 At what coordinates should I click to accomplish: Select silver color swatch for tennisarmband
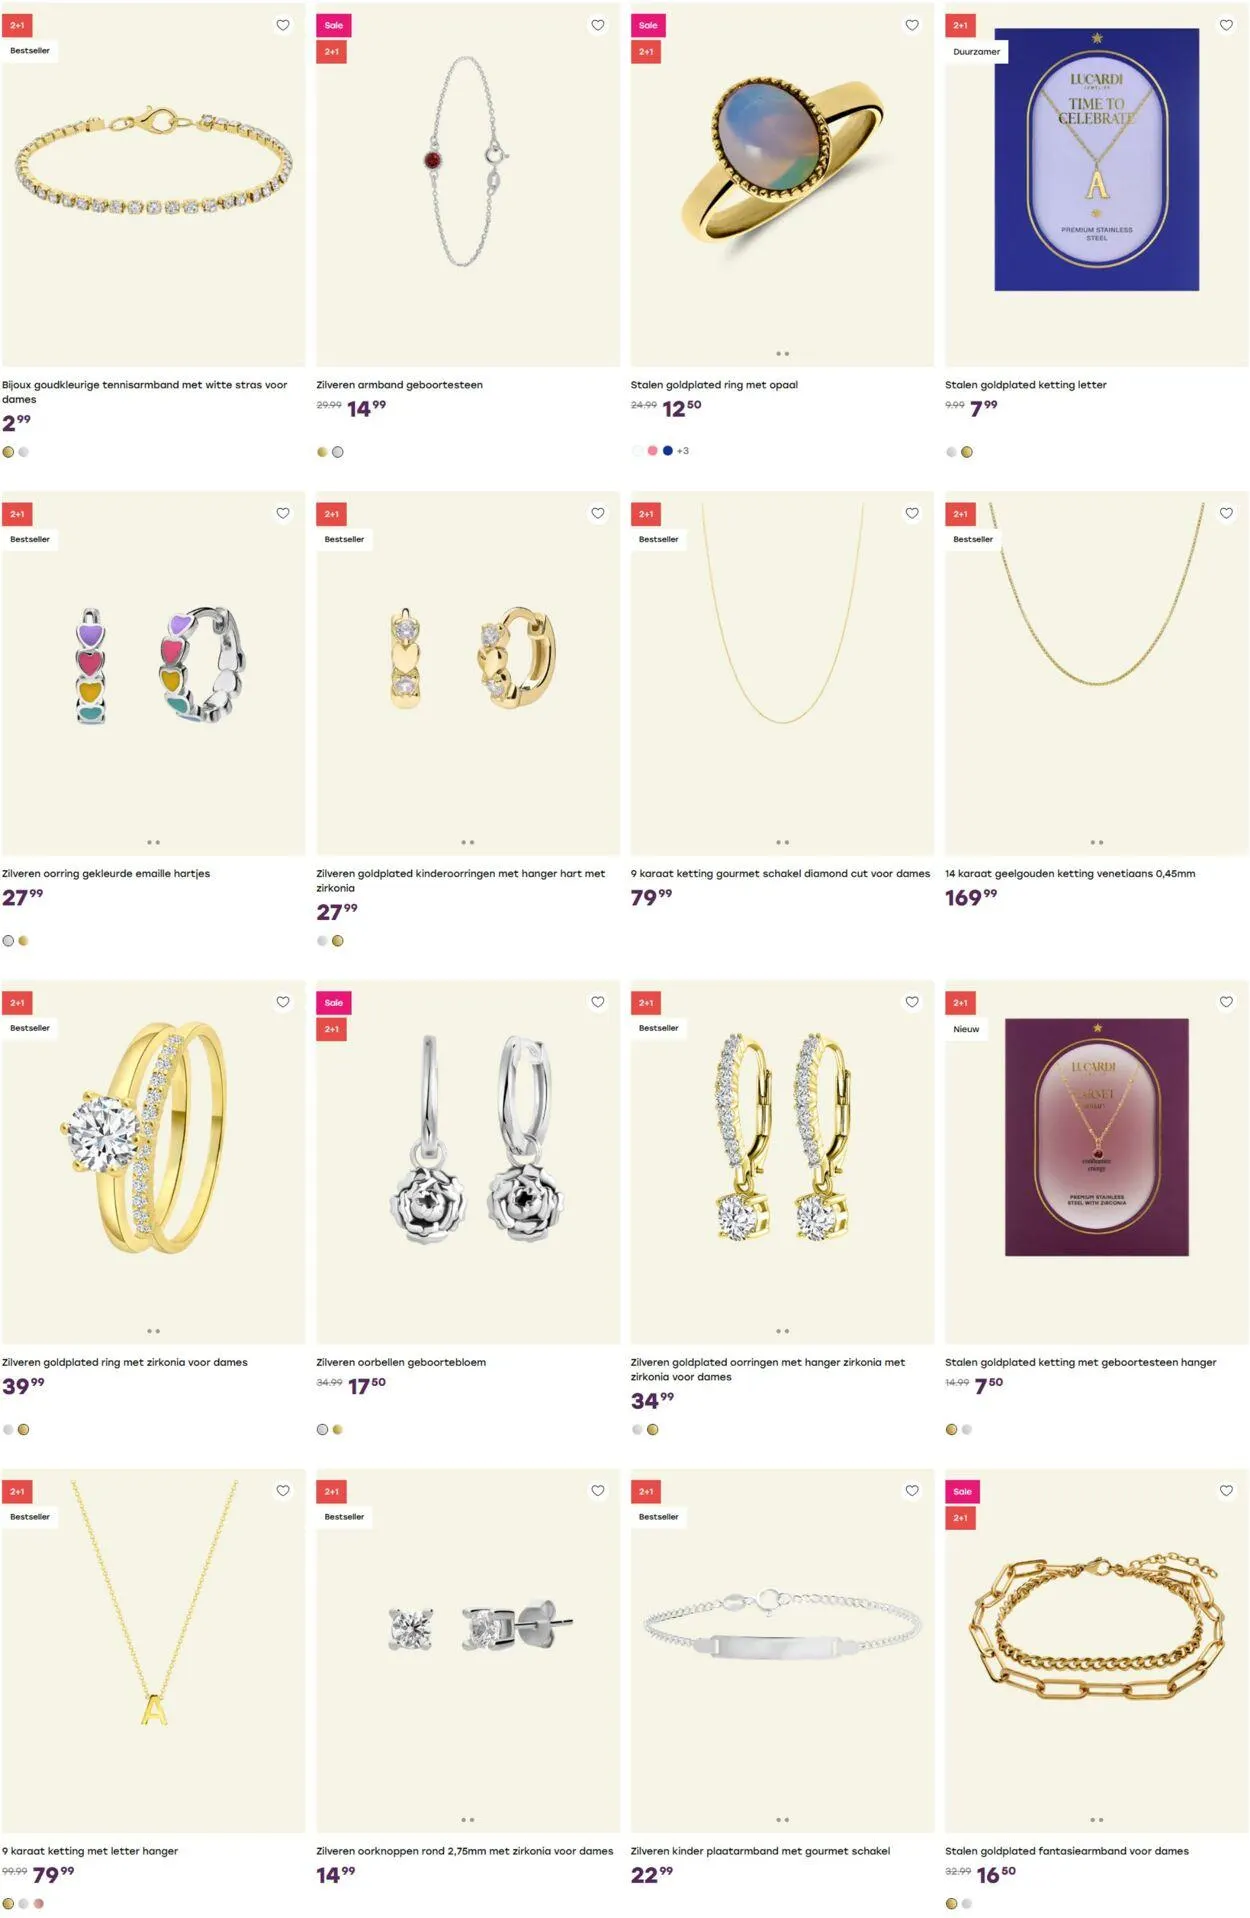coord(24,452)
